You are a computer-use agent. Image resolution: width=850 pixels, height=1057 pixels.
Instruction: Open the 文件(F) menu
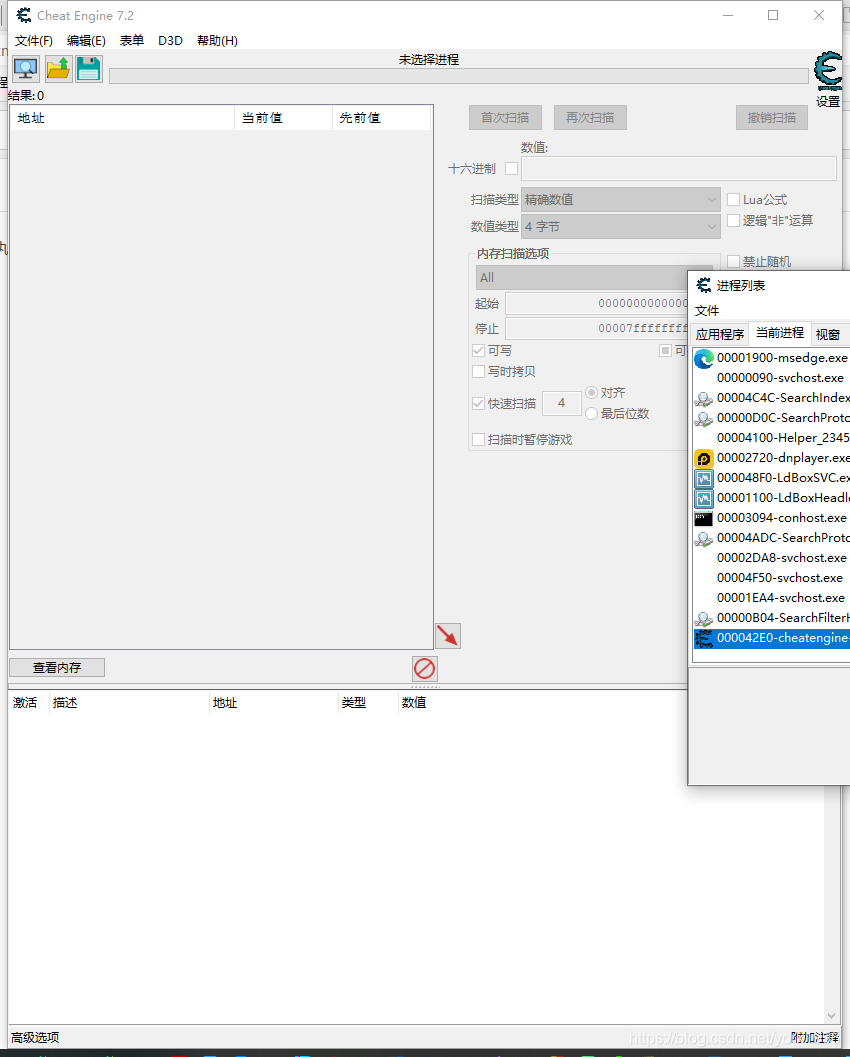coord(34,40)
